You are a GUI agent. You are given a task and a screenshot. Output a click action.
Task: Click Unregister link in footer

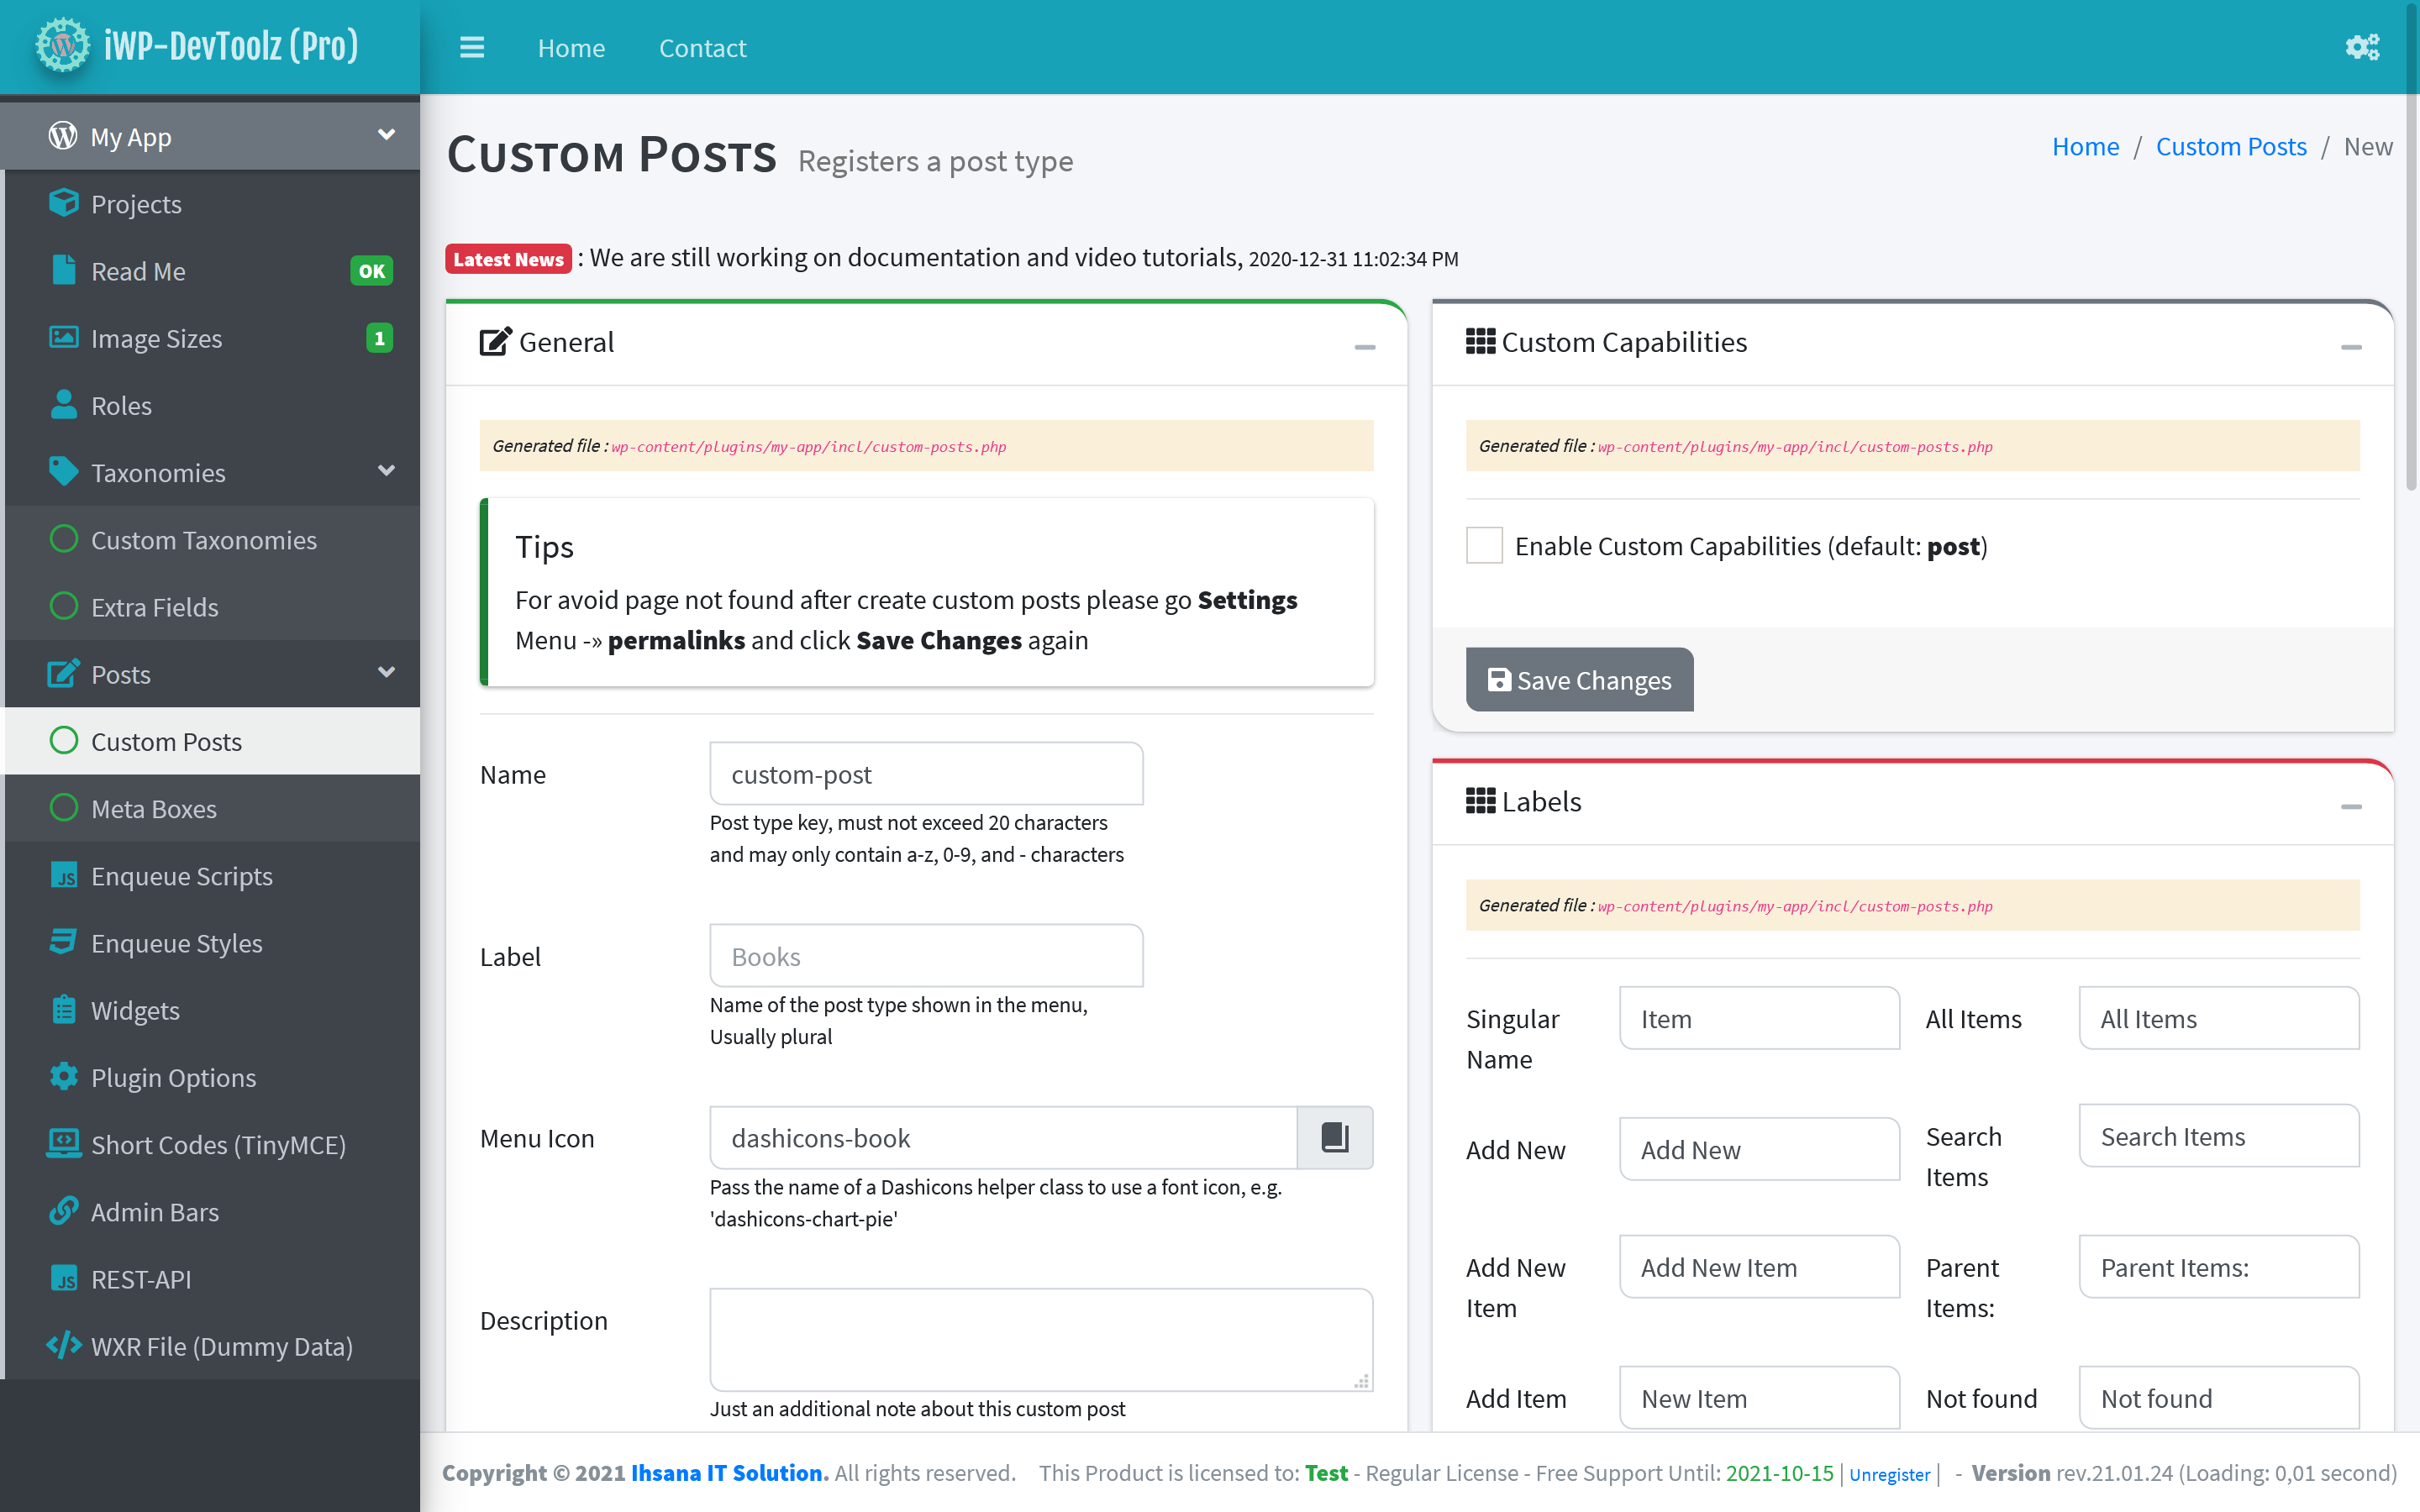click(1889, 1474)
